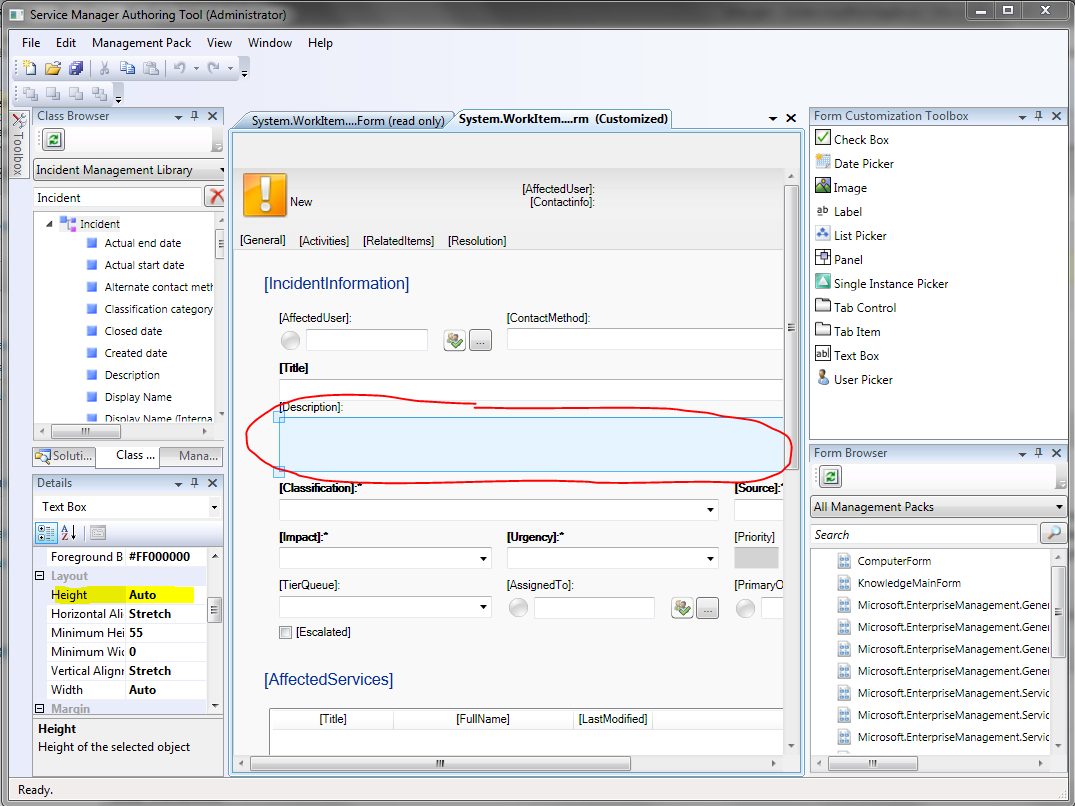Open the Impact dropdown on the form

(483, 559)
